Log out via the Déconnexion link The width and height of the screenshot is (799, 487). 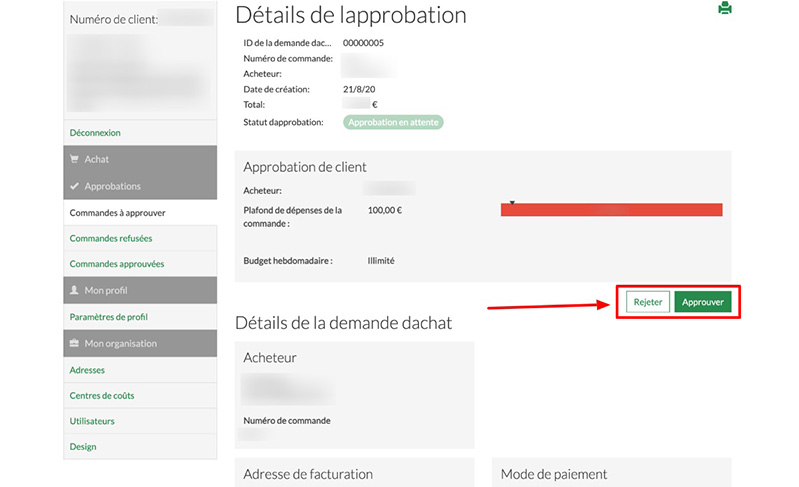(95, 132)
